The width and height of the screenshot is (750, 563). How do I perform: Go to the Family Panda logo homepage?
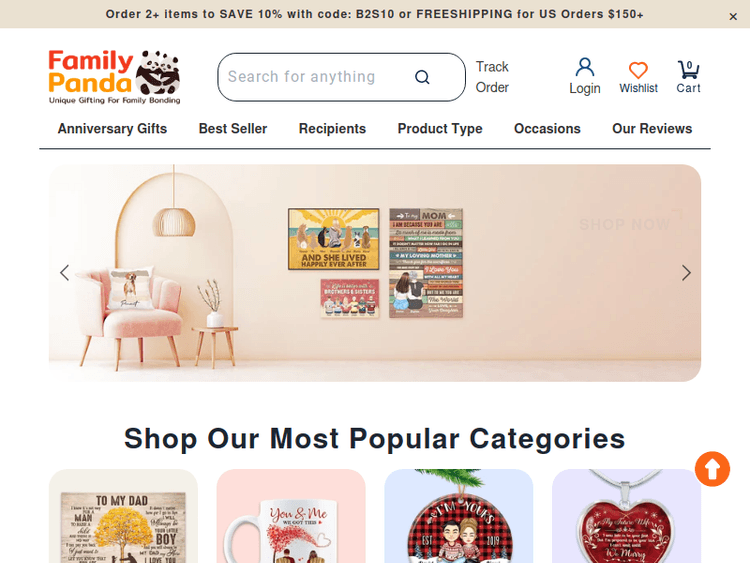click(114, 77)
